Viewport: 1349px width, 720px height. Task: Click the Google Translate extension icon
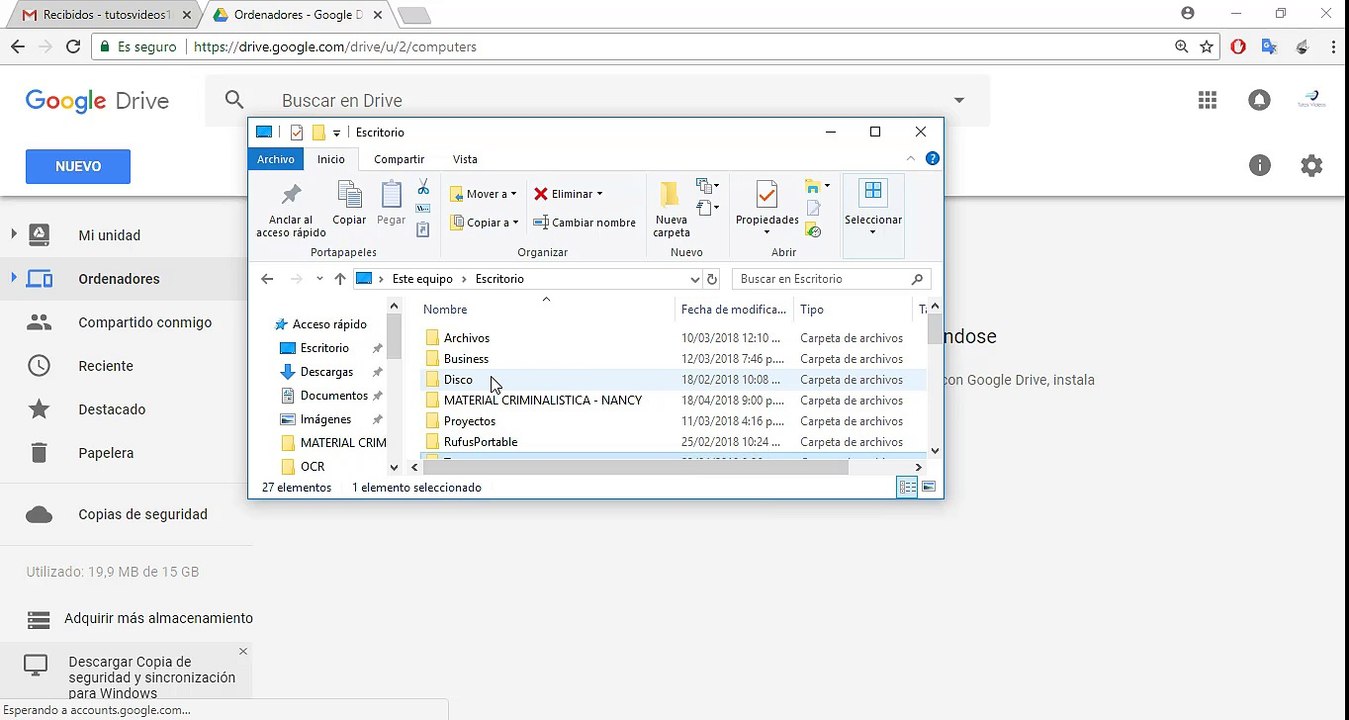[1269, 47]
